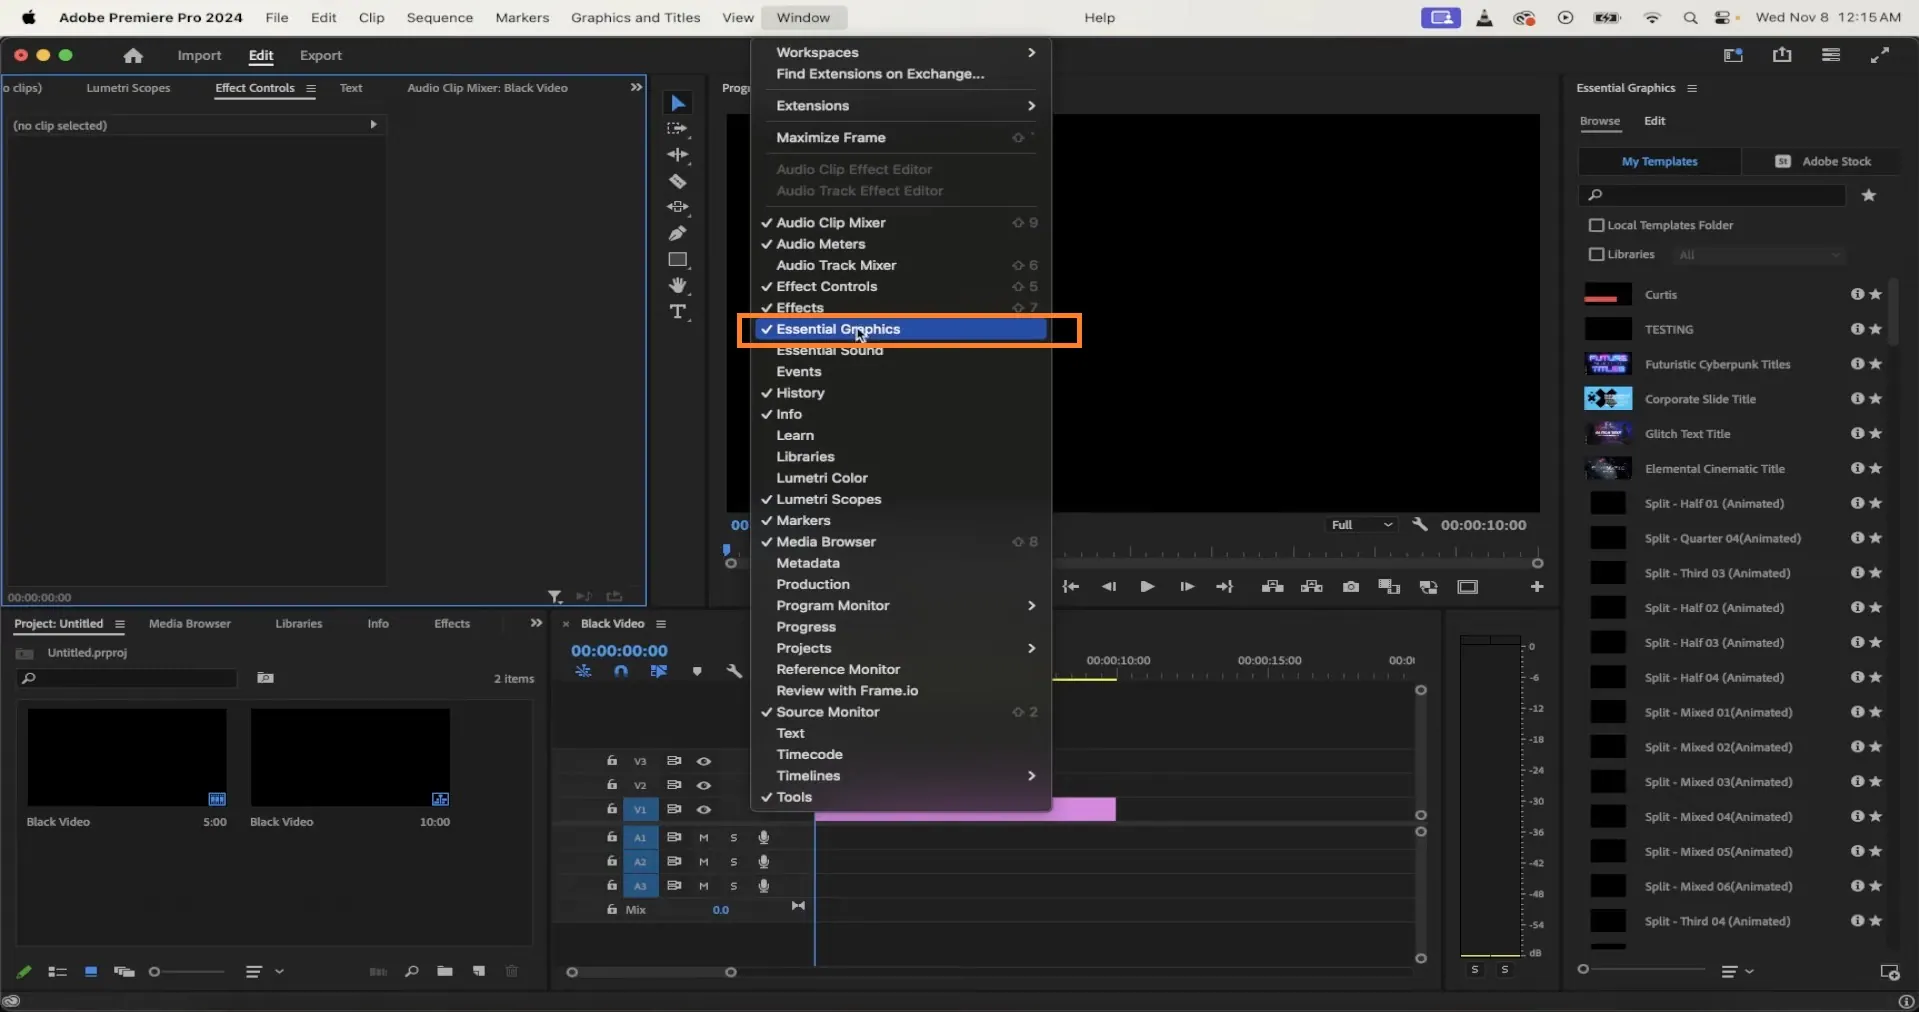The height and width of the screenshot is (1012, 1919).
Task: Toggle full screen video icon
Action: pos(1880,55)
